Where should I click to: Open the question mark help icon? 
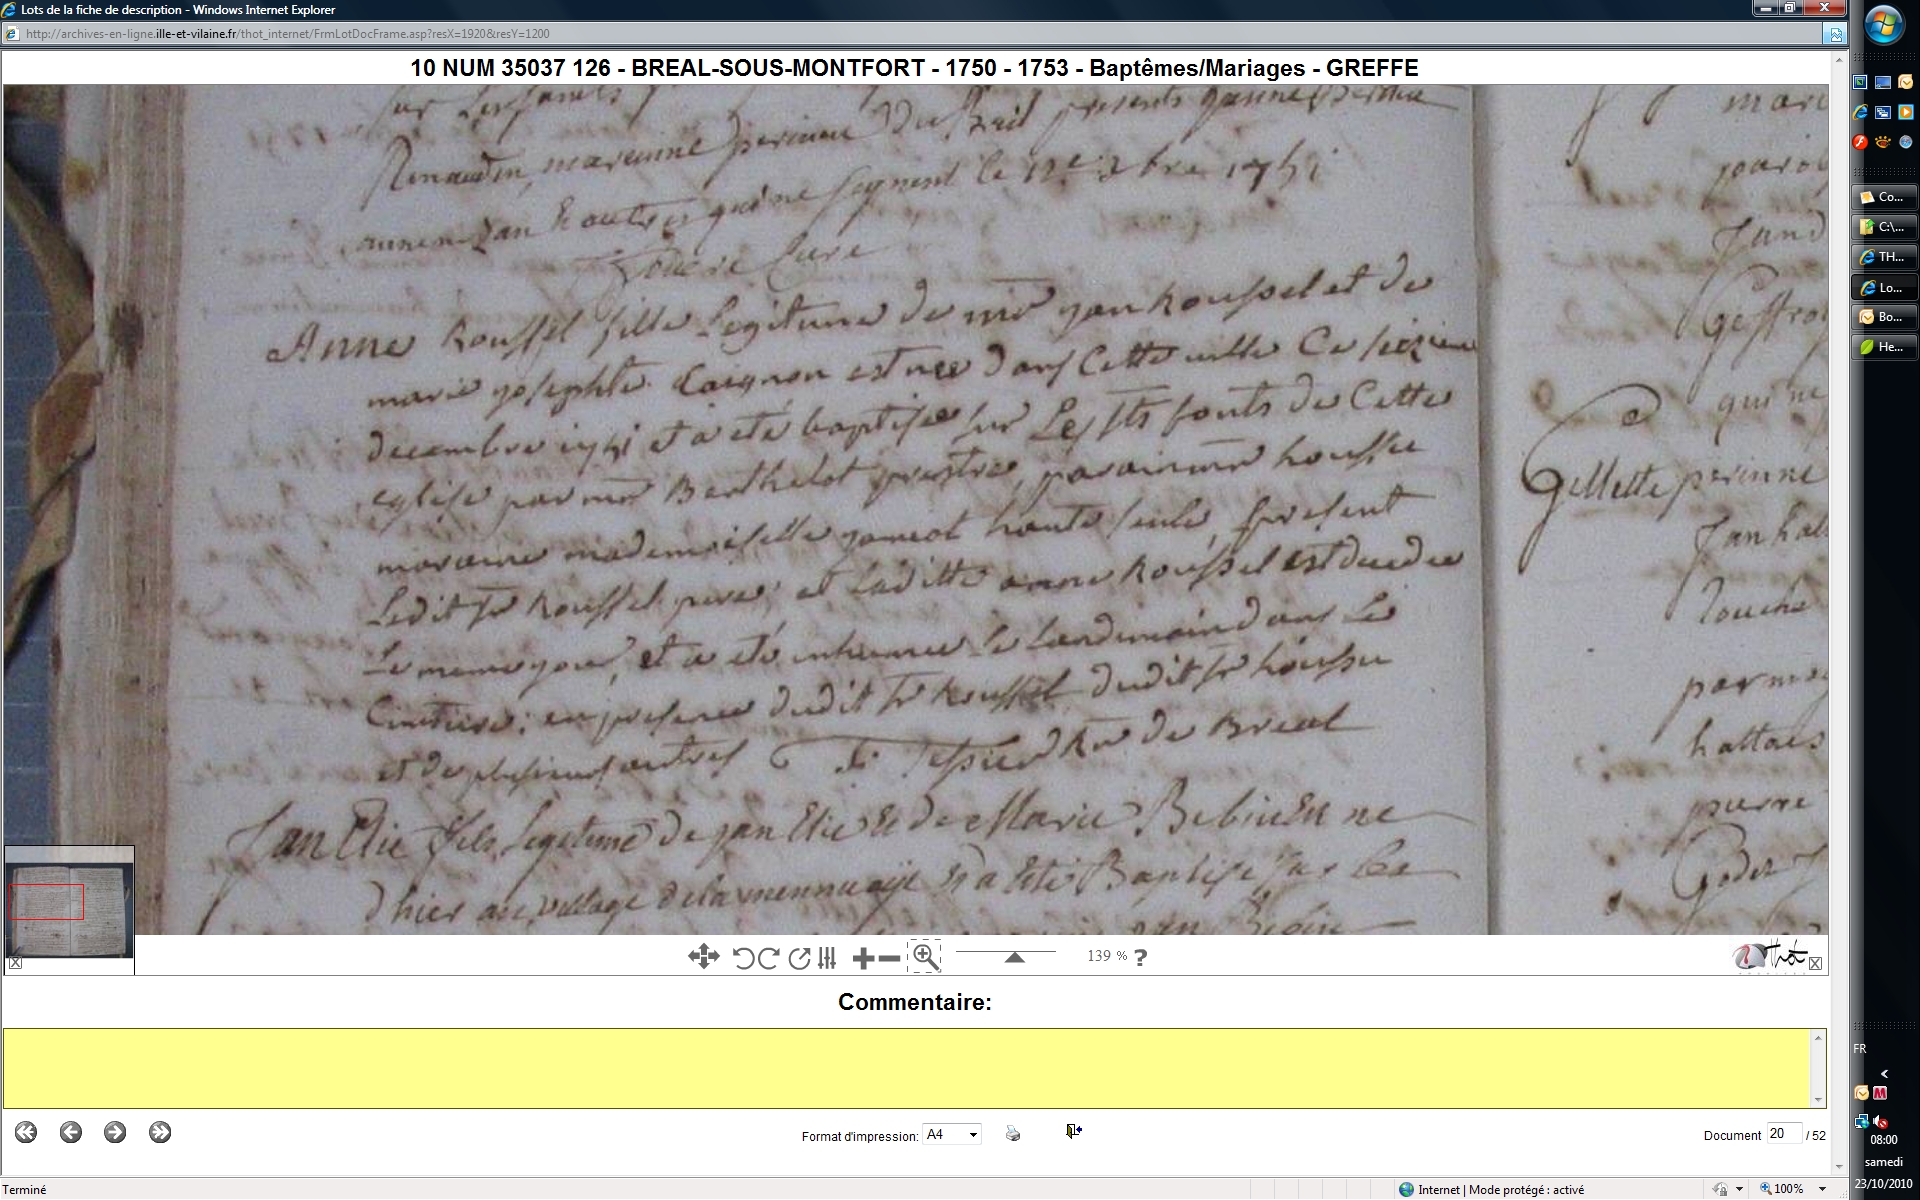tap(1140, 957)
